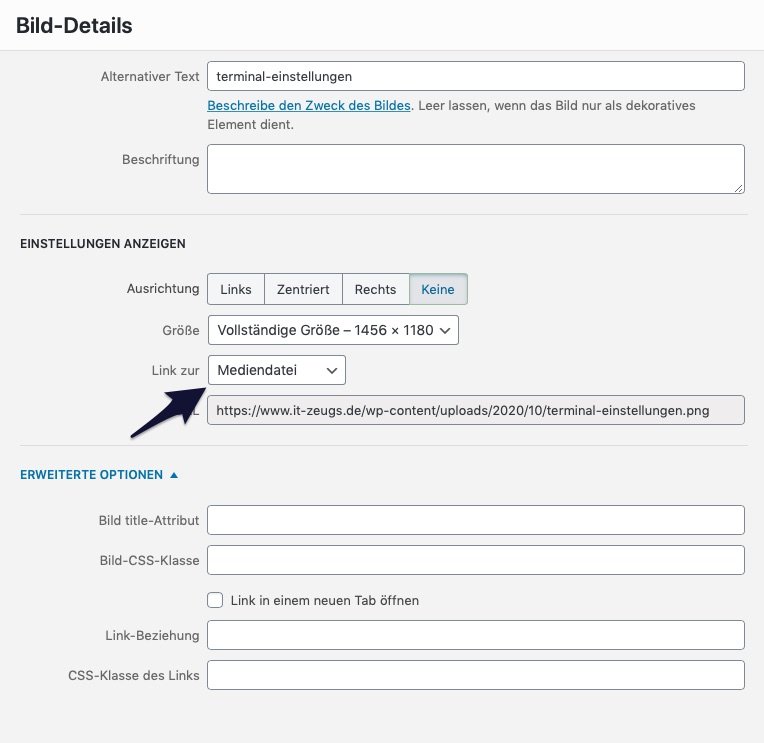Viewport: 764px width, 743px height.
Task: Click the Bild-CSS-Klasse input field
Action: [476, 560]
